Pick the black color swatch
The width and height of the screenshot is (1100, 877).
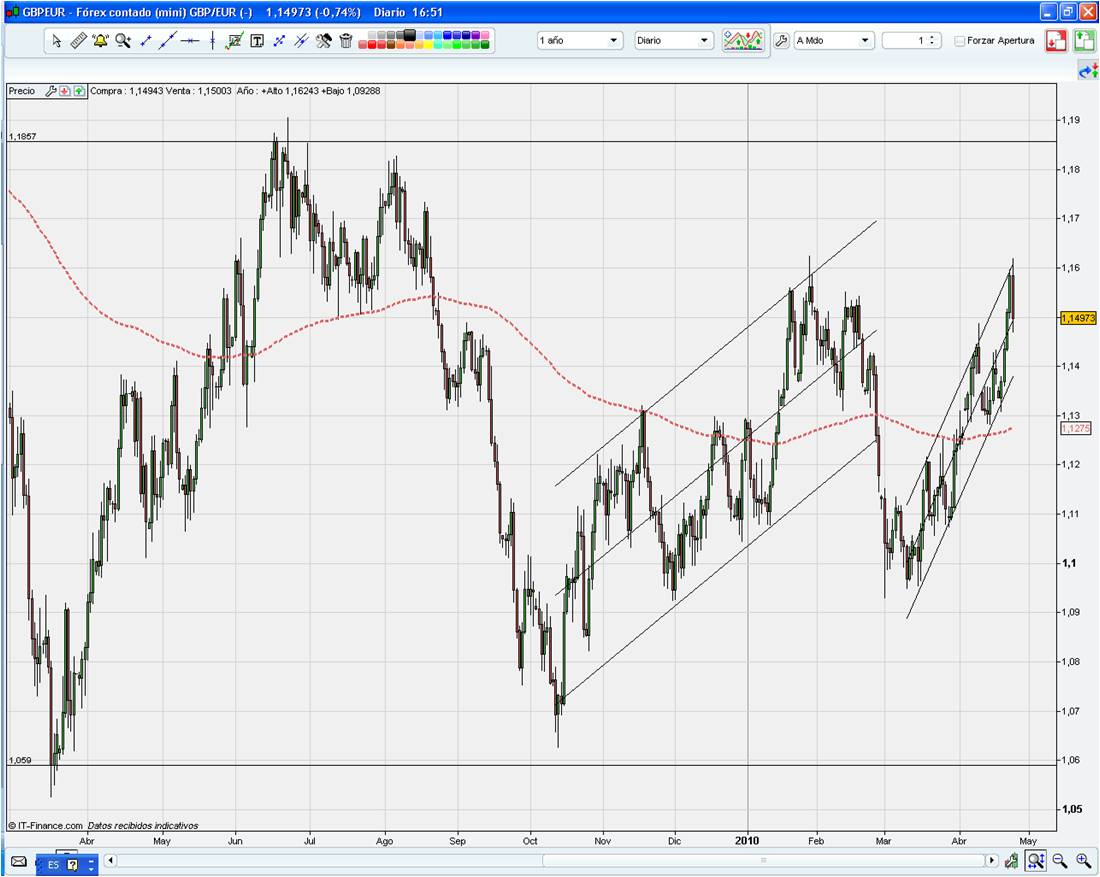pyautogui.click(x=409, y=35)
